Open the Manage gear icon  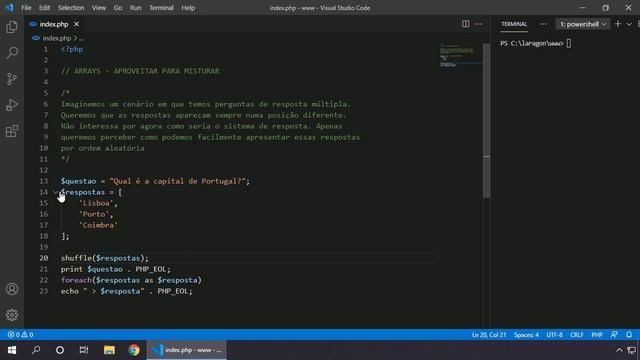[x=12, y=315]
